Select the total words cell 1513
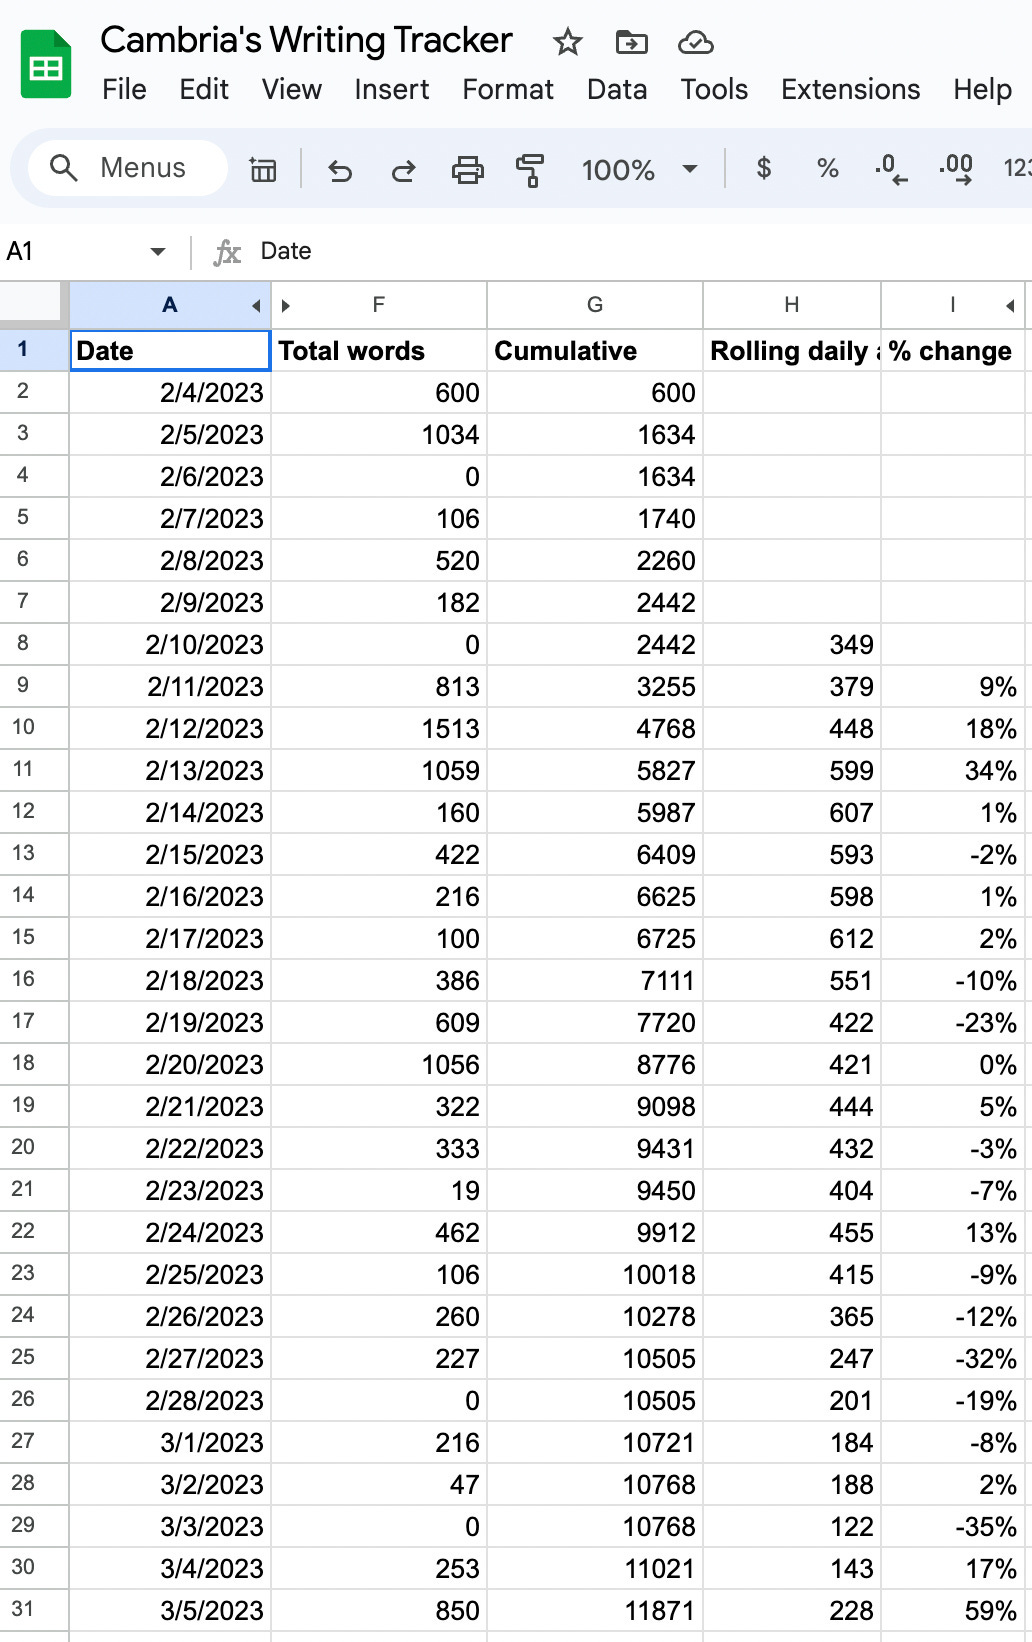This screenshot has height=1642, width=1032. 379,729
